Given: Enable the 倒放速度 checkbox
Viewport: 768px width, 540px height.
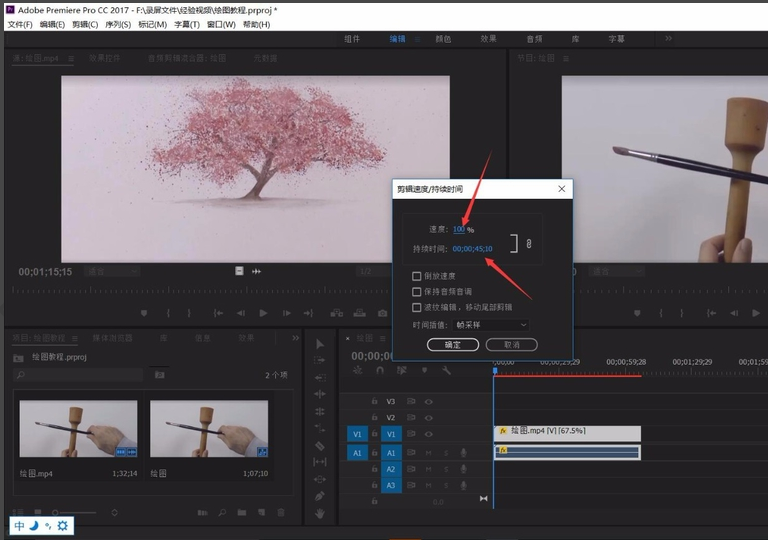Looking at the screenshot, I should pos(417,276).
